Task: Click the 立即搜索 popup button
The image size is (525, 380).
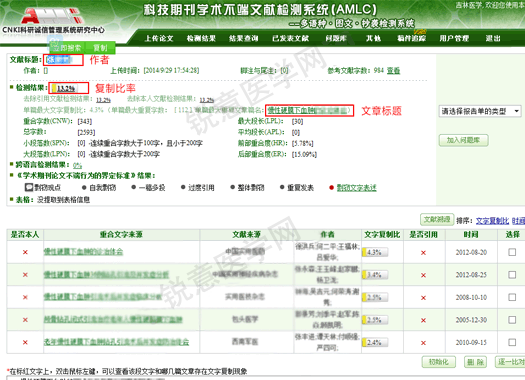Action: (x=67, y=48)
